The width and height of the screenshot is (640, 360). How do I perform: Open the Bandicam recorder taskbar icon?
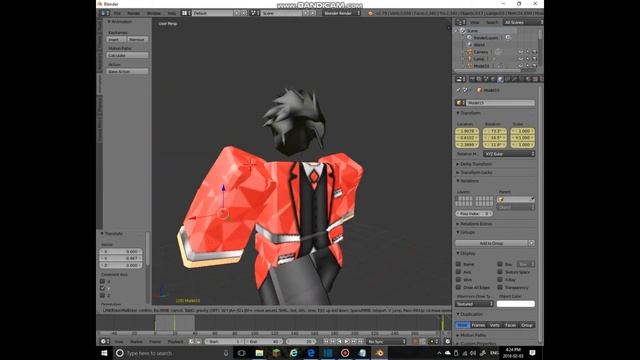(x=345, y=353)
